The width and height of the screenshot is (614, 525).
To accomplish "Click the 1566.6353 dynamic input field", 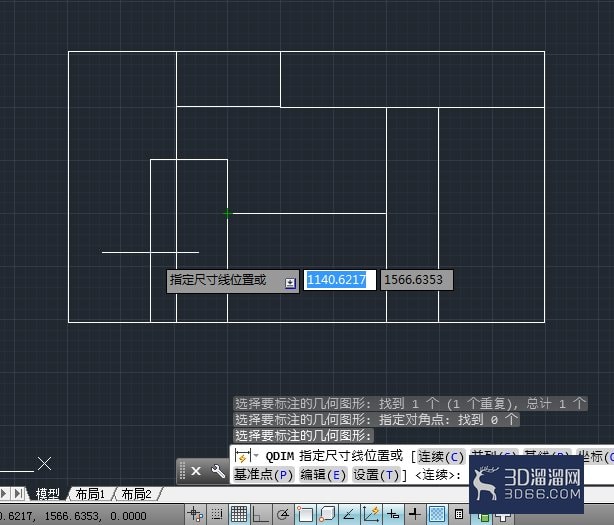I will tap(417, 280).
